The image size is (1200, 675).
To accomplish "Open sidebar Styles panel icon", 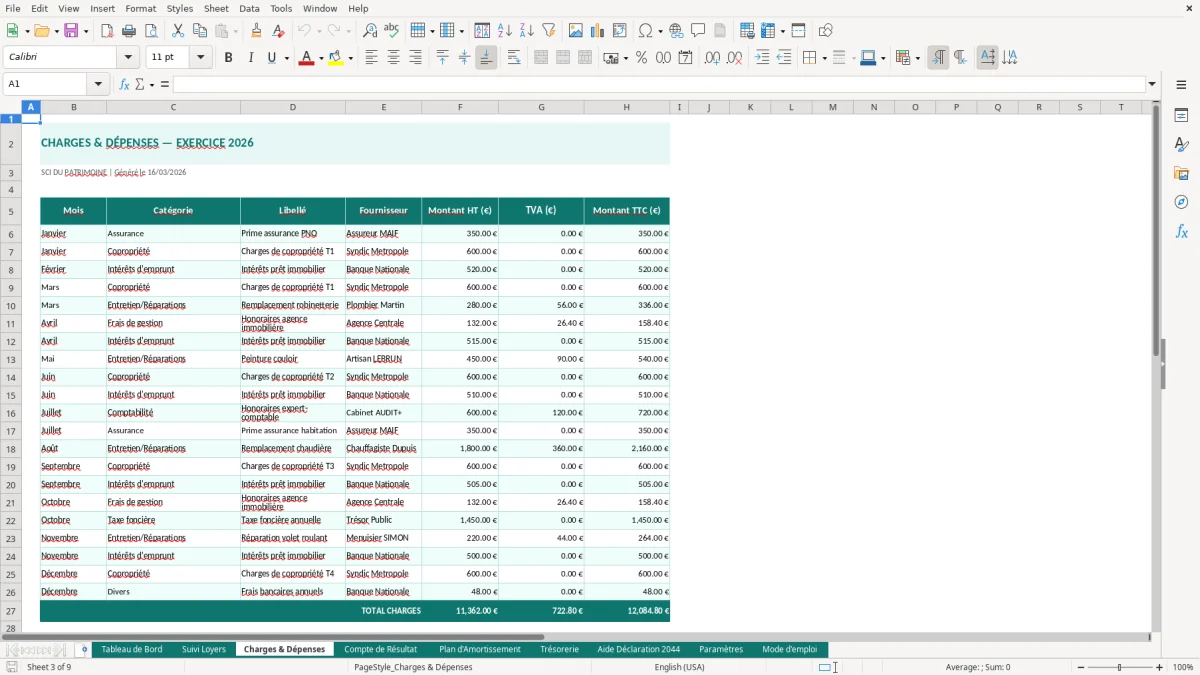I will tap(1181, 144).
